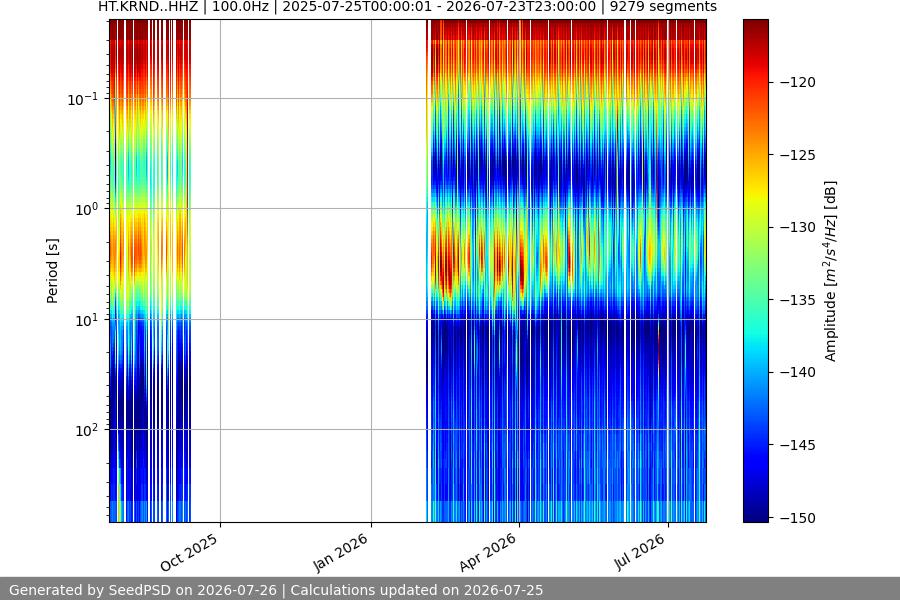Click the white data gap in the spectrogram
The image size is (900, 600).
click(x=309, y=271)
